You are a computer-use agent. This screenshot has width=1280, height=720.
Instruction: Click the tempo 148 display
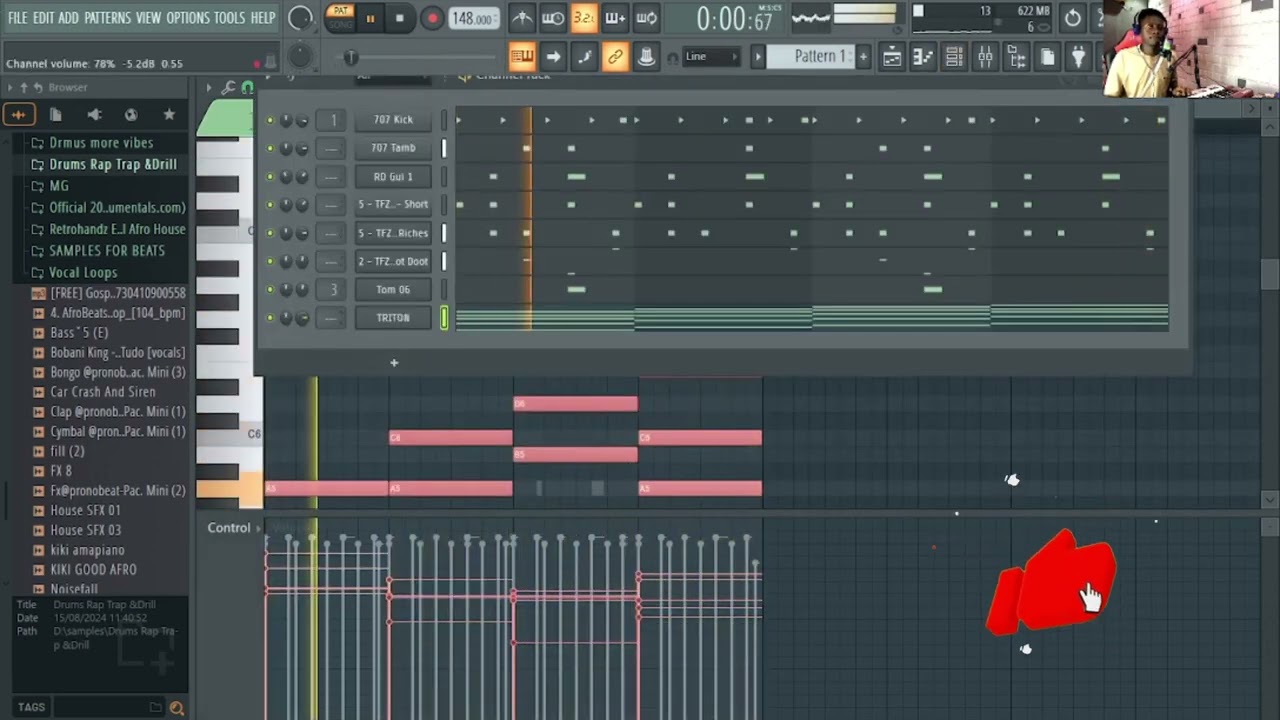473,18
